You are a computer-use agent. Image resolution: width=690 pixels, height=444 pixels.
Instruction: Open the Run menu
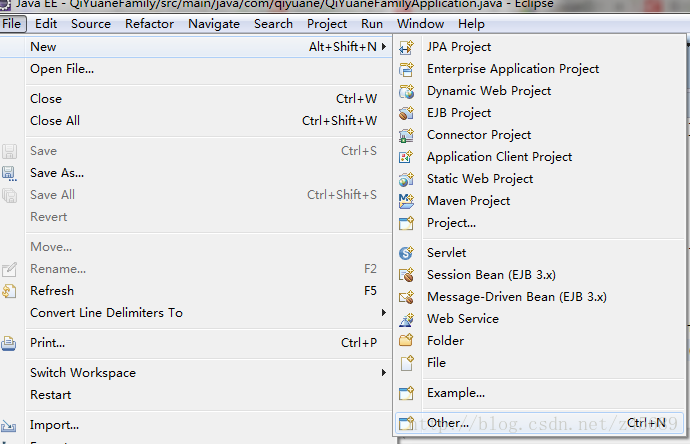[372, 23]
